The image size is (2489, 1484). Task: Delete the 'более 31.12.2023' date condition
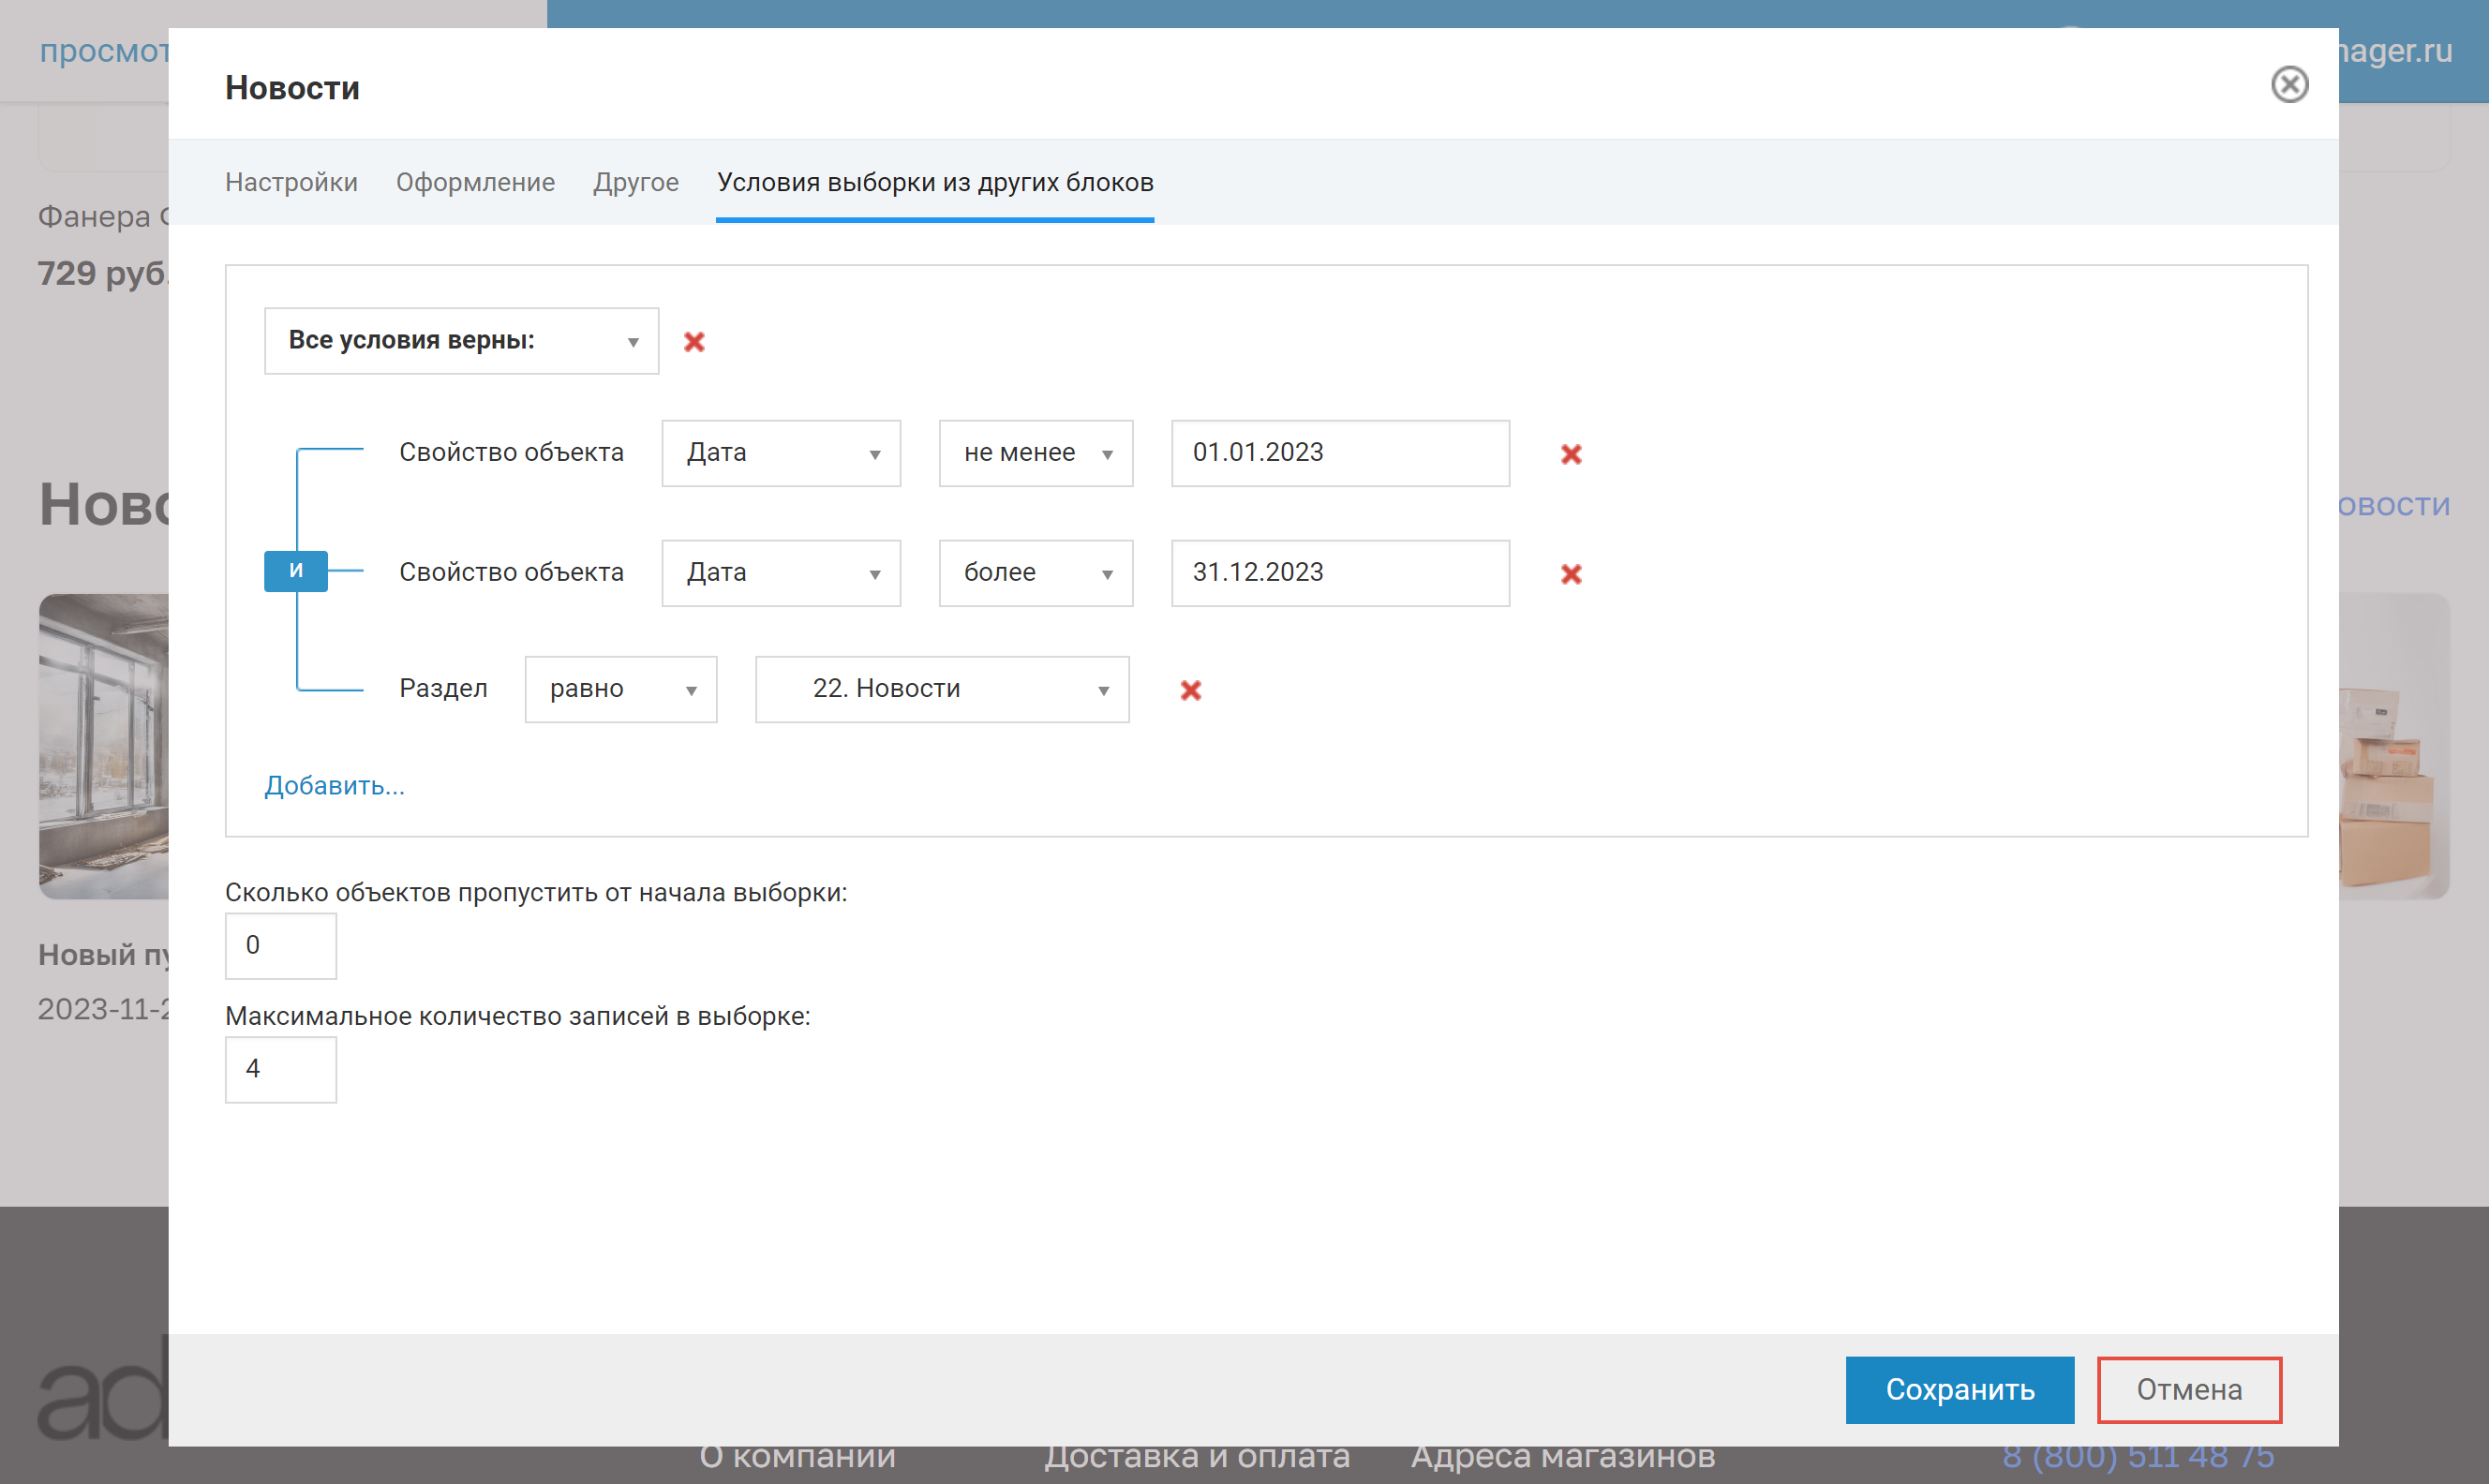tap(1571, 574)
